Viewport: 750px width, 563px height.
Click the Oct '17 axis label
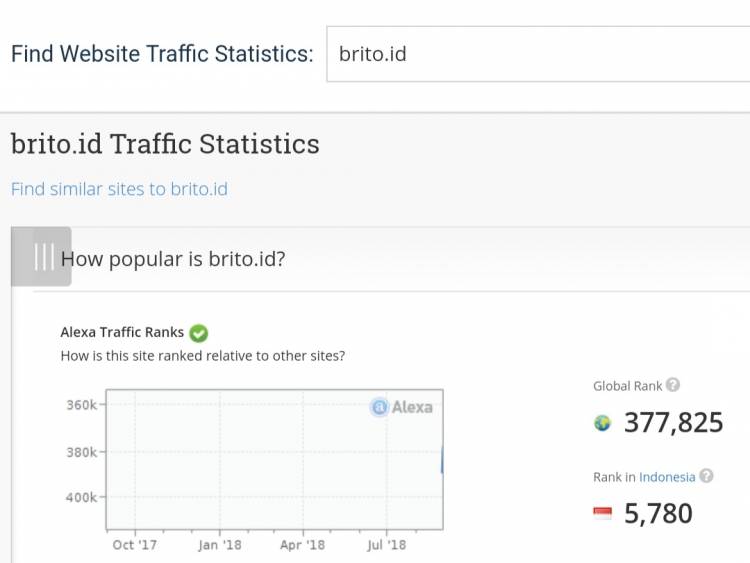(x=134, y=545)
